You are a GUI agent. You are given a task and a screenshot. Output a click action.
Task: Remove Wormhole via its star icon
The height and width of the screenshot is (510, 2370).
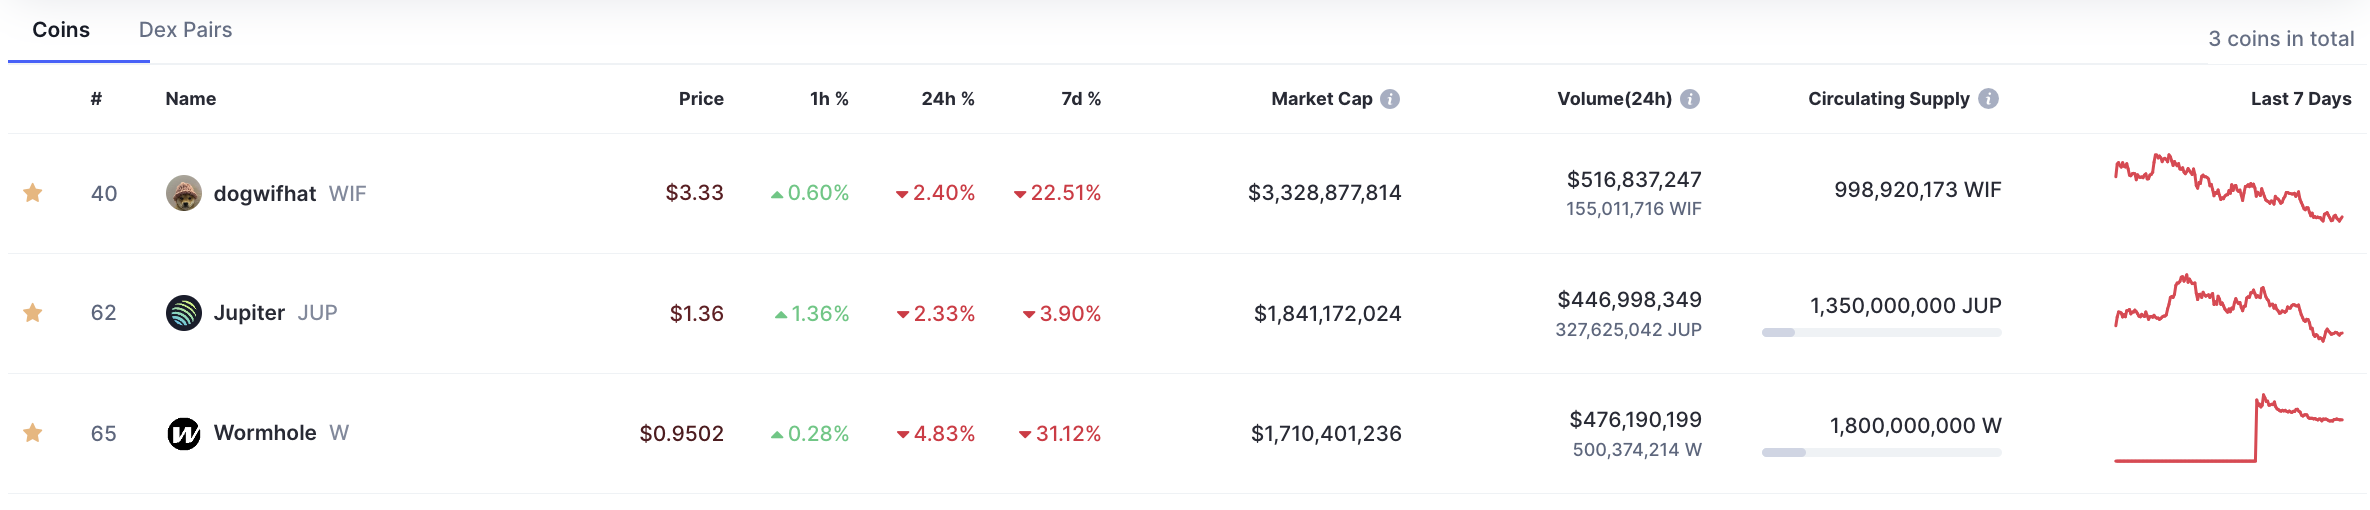[x=33, y=433]
